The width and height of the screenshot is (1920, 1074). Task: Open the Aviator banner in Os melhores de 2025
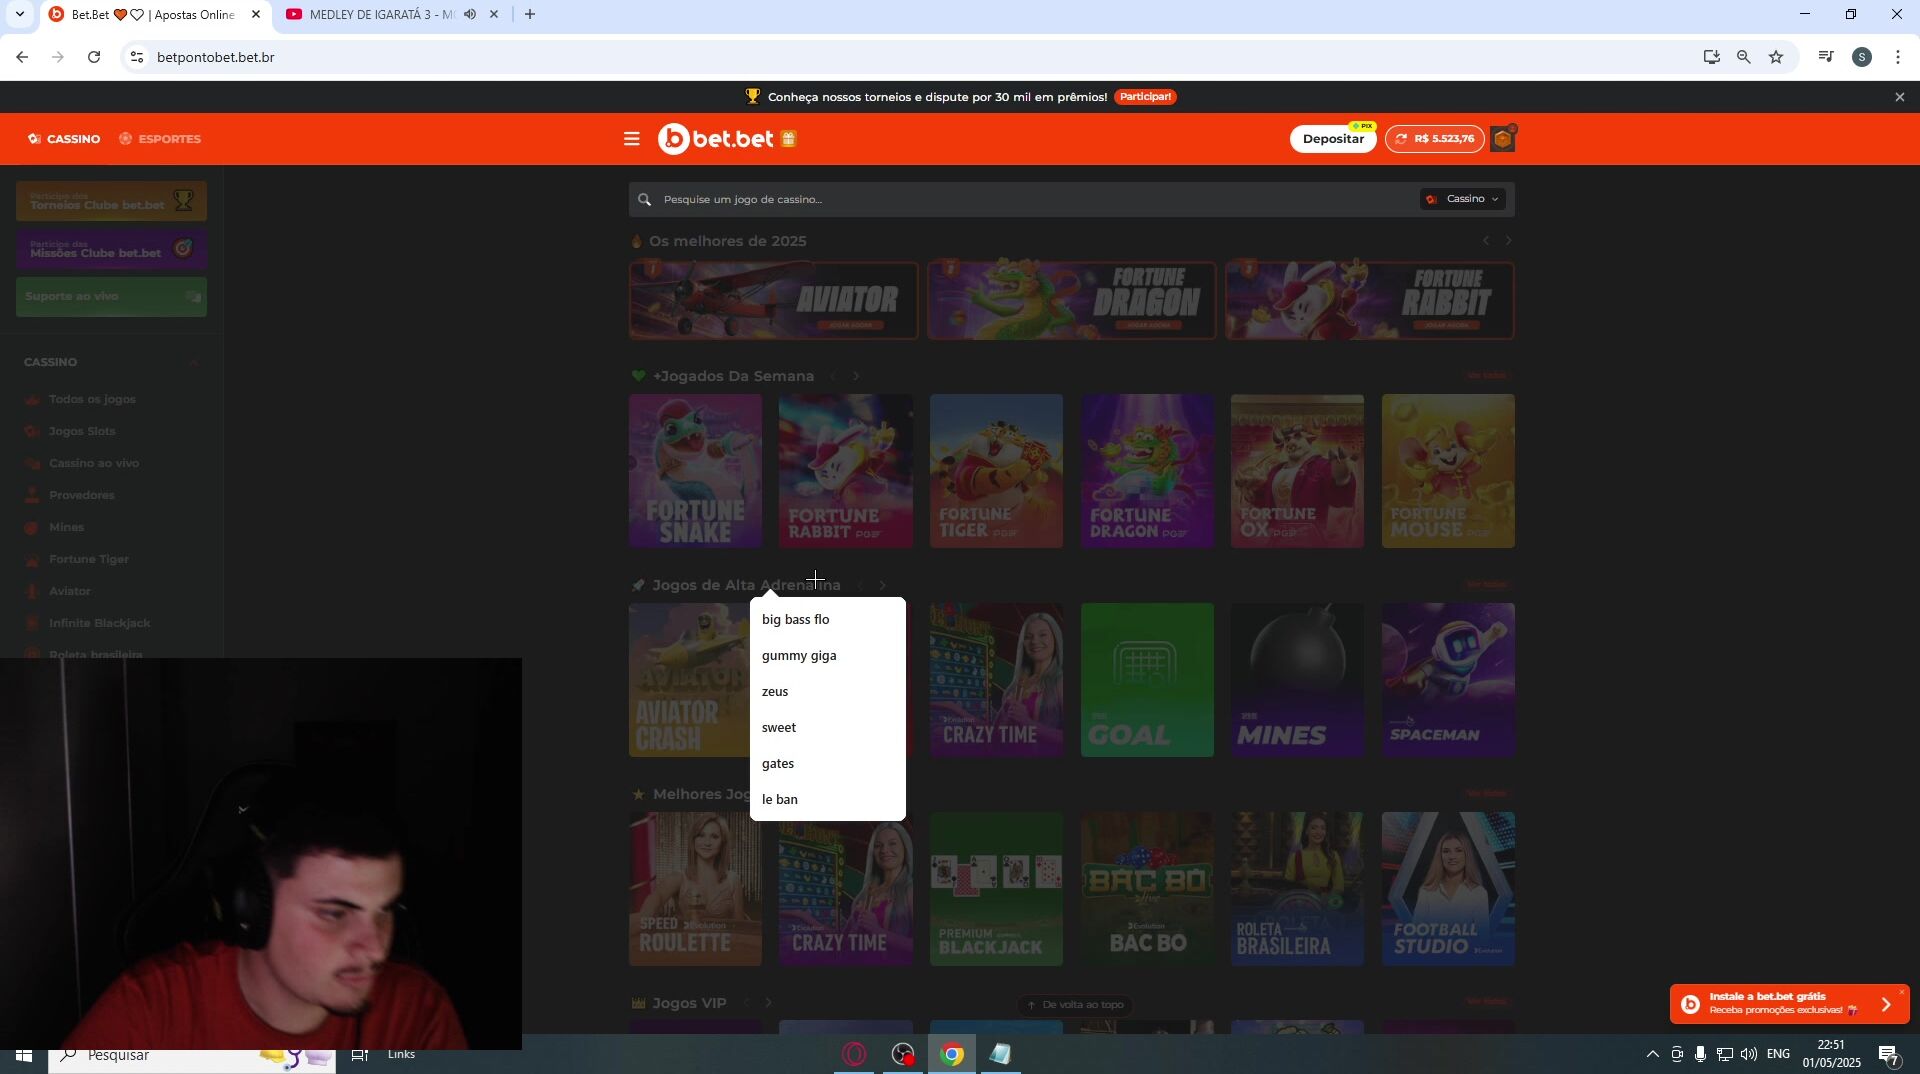(774, 300)
